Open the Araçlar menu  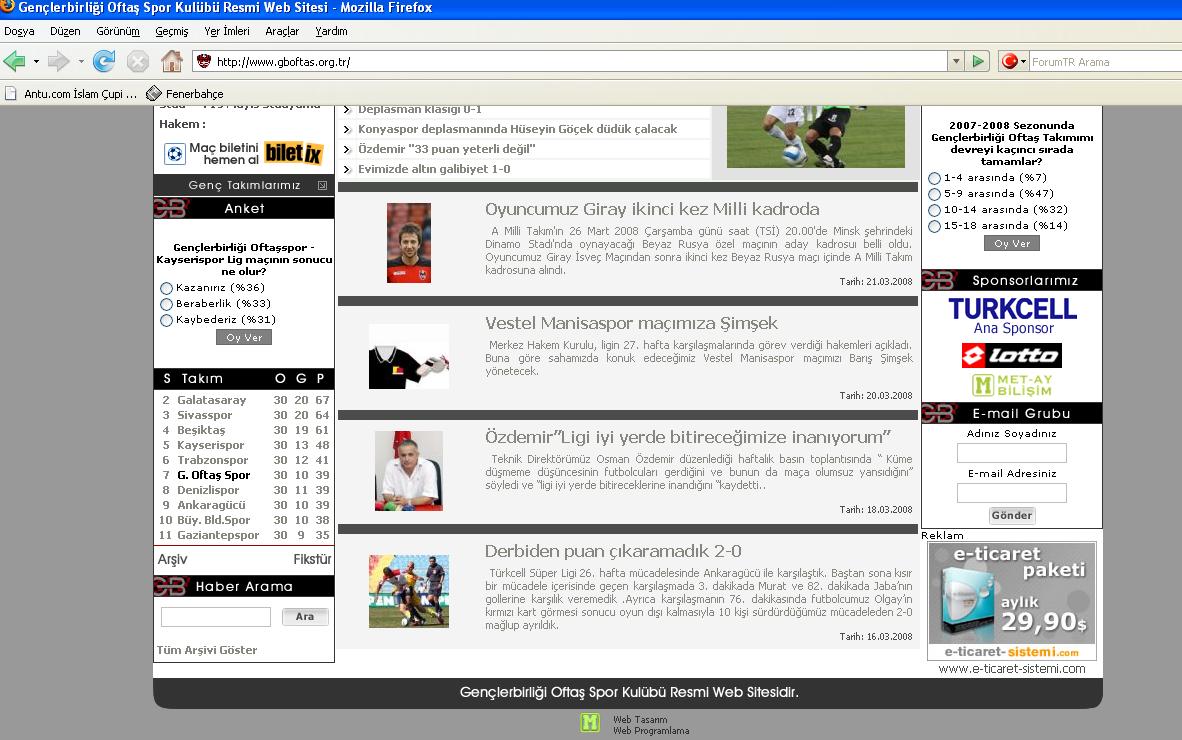coord(282,31)
